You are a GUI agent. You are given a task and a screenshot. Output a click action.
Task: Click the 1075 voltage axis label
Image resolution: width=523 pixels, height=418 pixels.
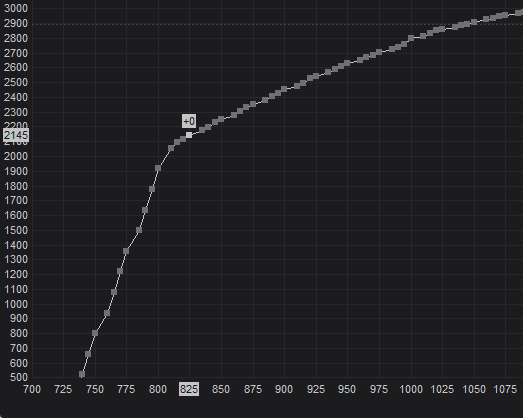[505, 389]
